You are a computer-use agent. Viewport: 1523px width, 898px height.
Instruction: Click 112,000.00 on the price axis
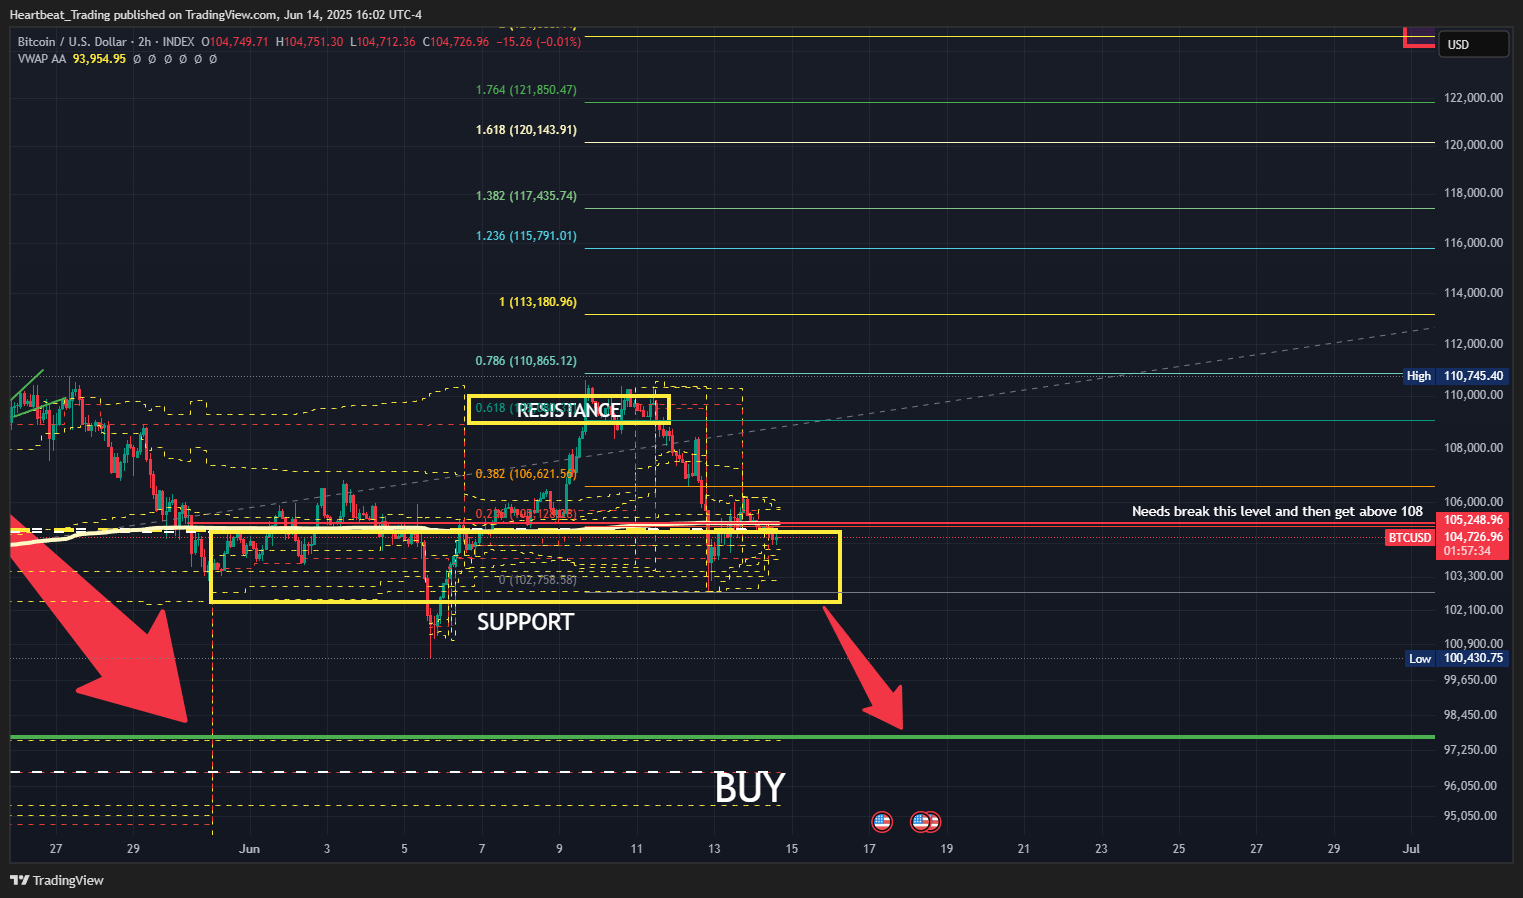point(1473,344)
